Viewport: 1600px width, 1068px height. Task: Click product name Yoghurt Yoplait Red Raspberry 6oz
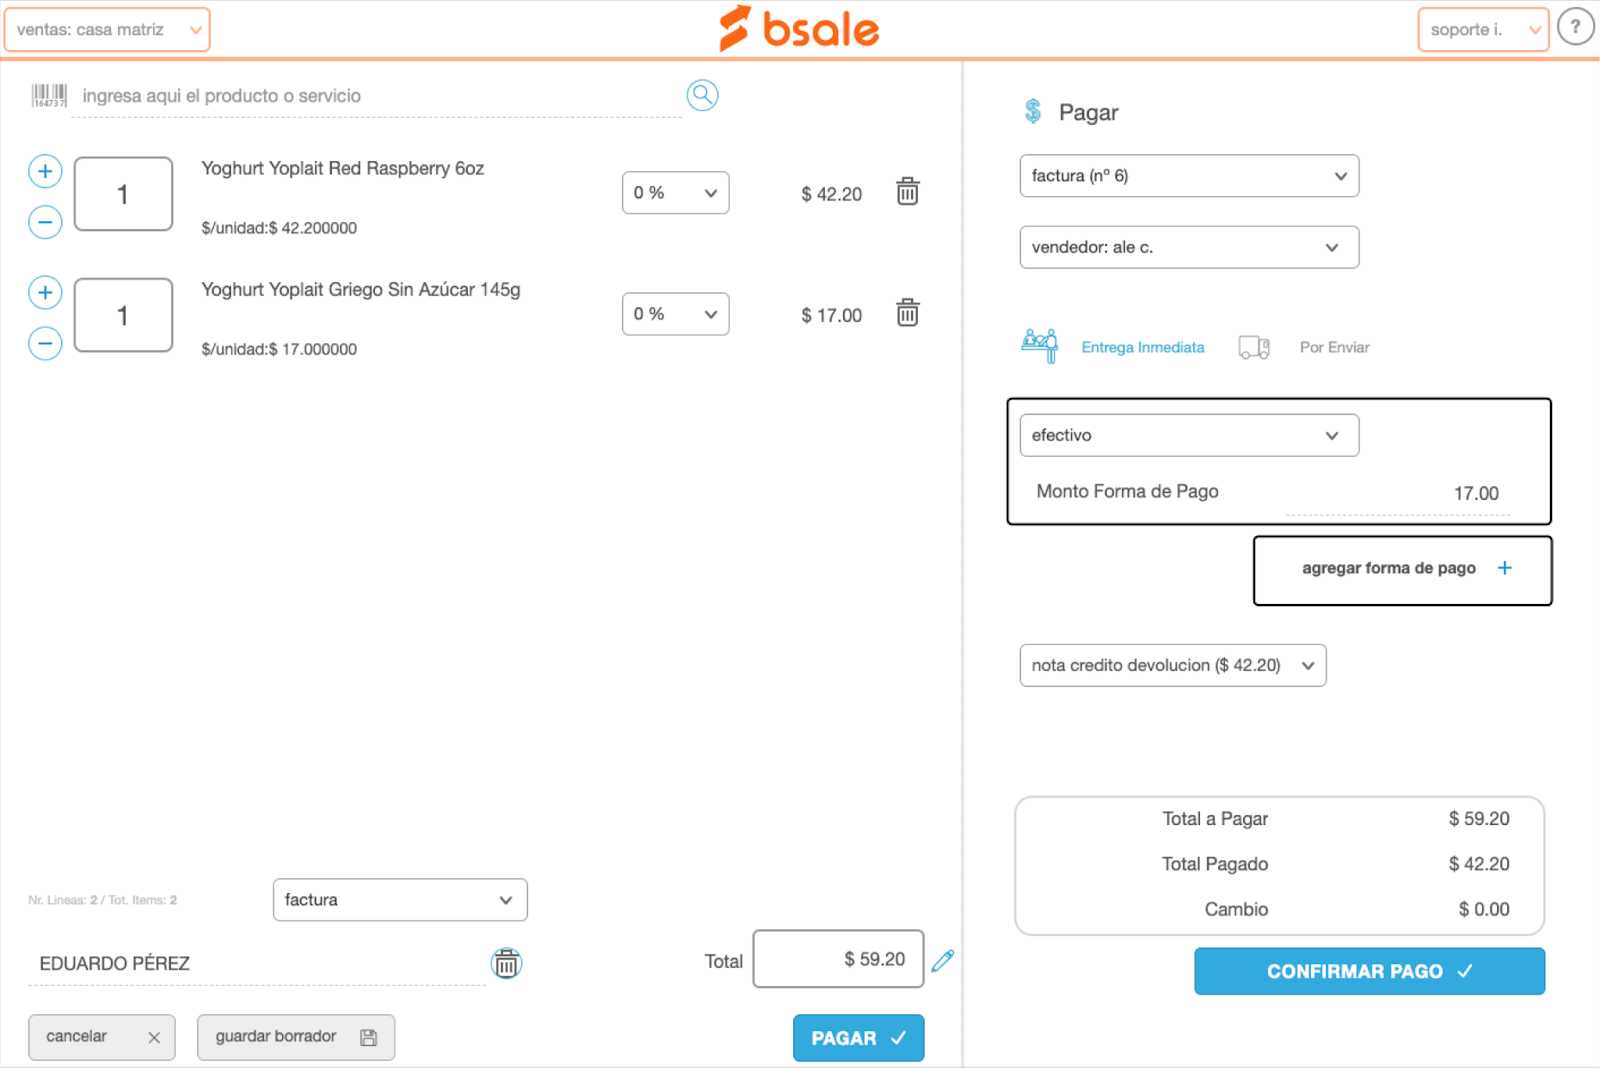[x=343, y=168]
